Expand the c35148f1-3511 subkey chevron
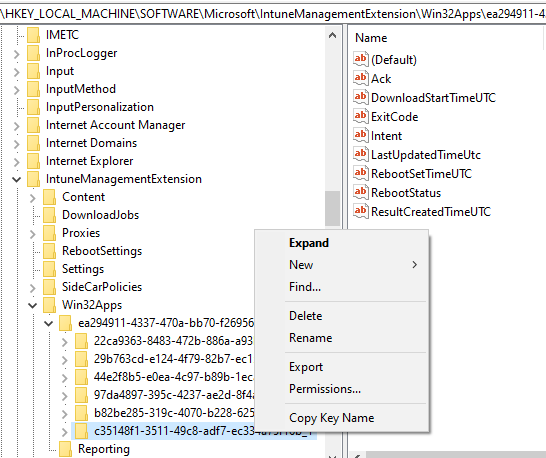 coord(65,432)
